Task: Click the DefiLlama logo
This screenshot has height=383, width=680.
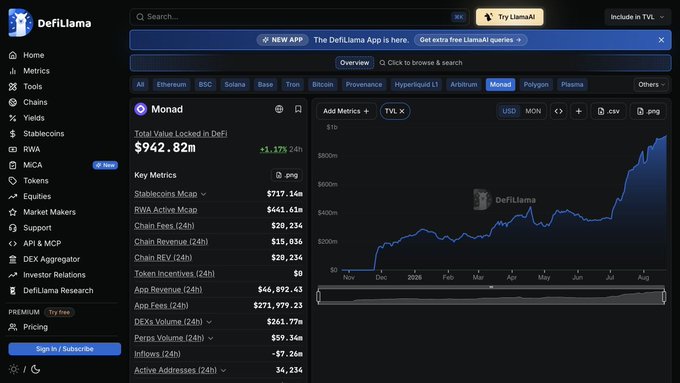Action: pyautogui.click(x=50, y=23)
